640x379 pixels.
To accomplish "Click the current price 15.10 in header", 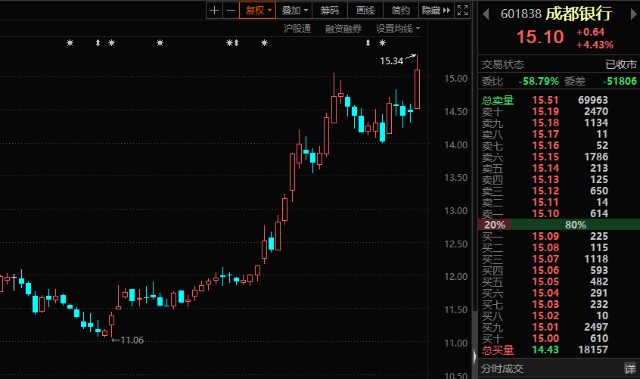I will [540, 37].
